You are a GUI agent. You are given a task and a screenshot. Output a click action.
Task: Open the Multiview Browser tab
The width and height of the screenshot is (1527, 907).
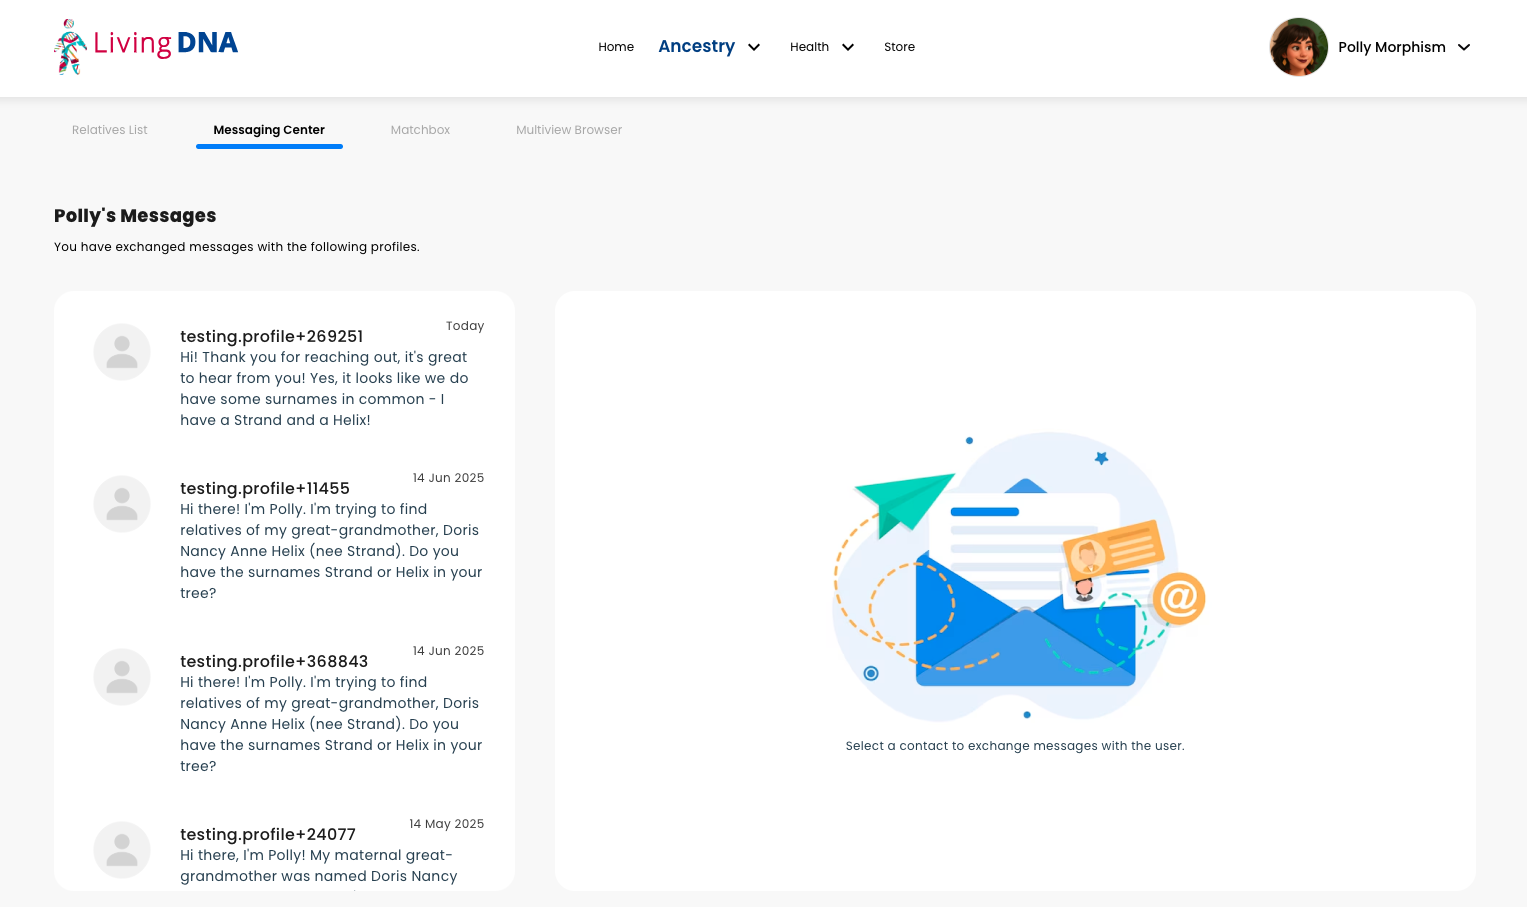point(569,130)
